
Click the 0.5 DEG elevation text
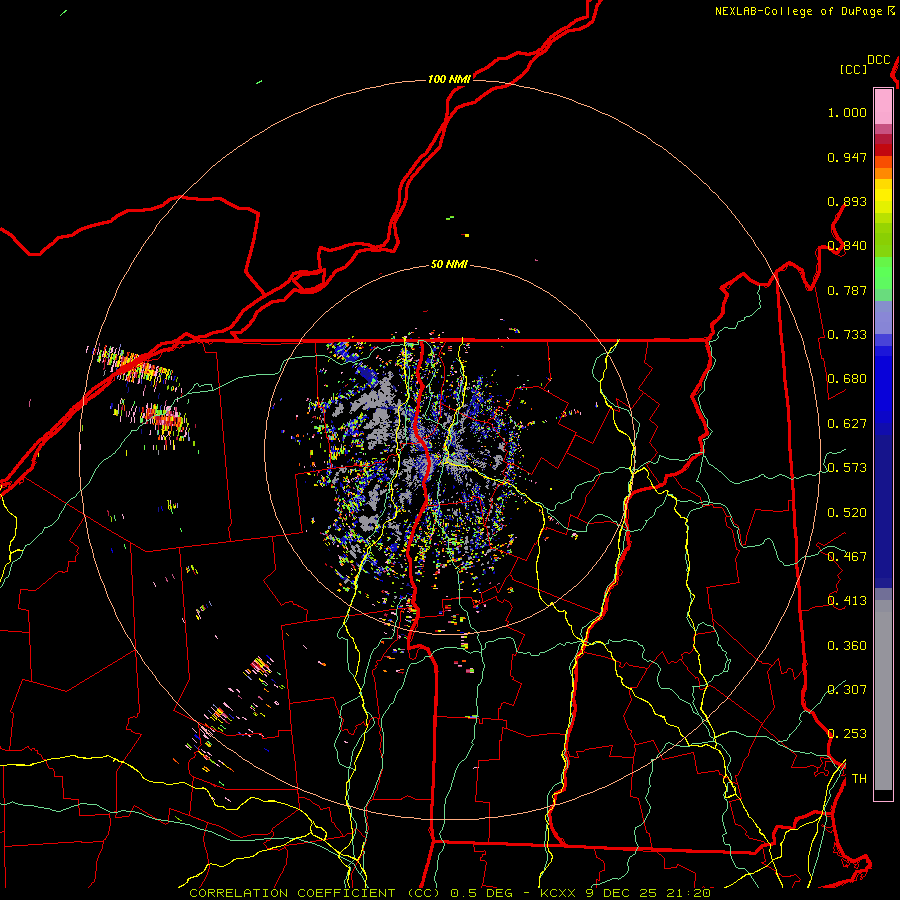click(x=481, y=893)
